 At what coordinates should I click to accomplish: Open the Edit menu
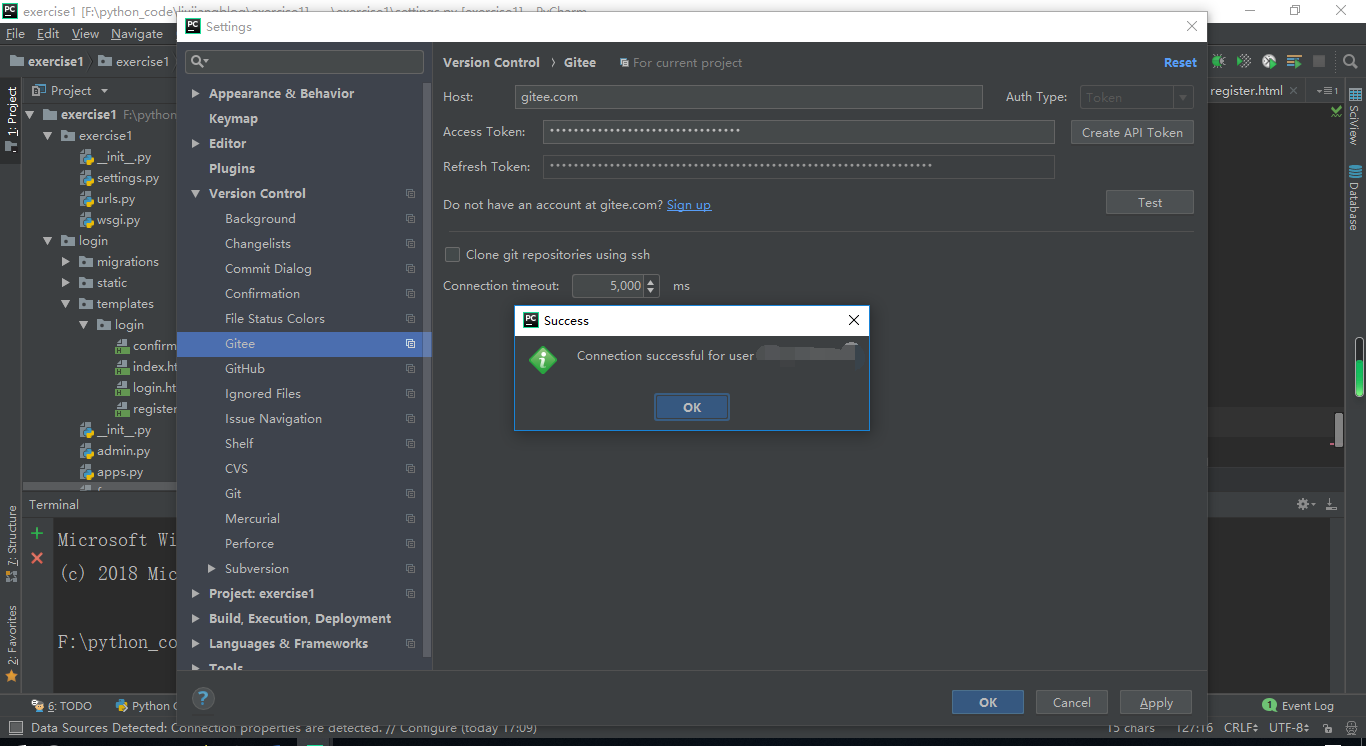click(48, 34)
